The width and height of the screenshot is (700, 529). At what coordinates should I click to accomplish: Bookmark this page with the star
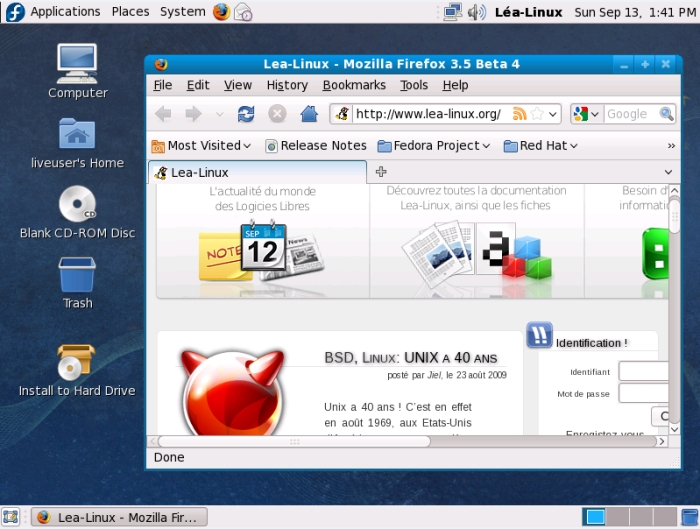[537, 114]
